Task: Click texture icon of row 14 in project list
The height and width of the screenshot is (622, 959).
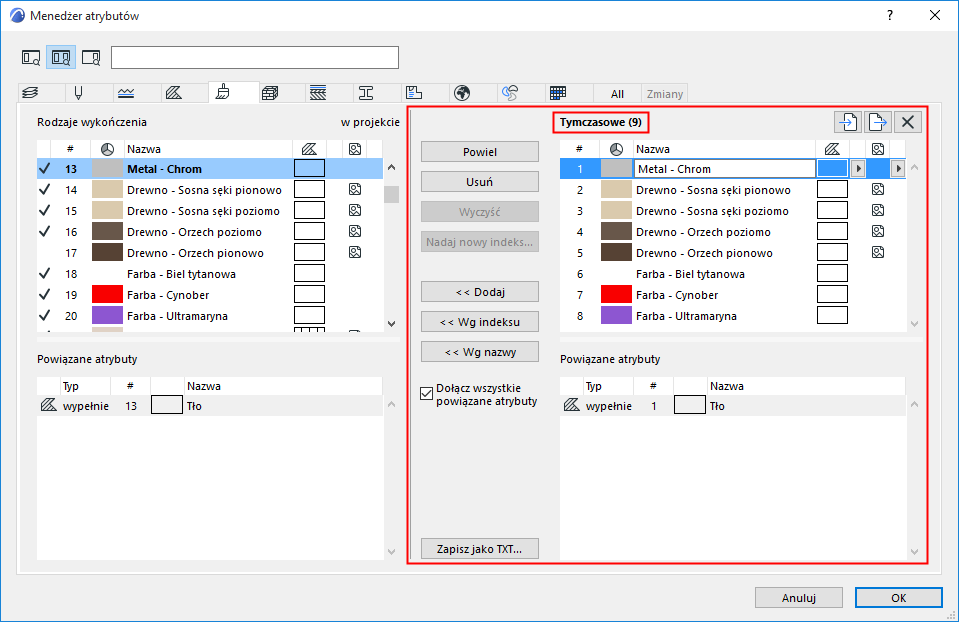Action: 355,190
